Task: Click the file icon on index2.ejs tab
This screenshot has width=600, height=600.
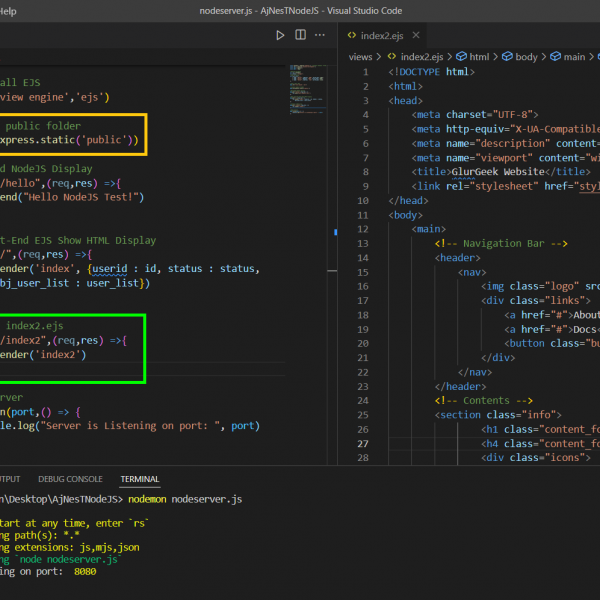Action: 351,35
